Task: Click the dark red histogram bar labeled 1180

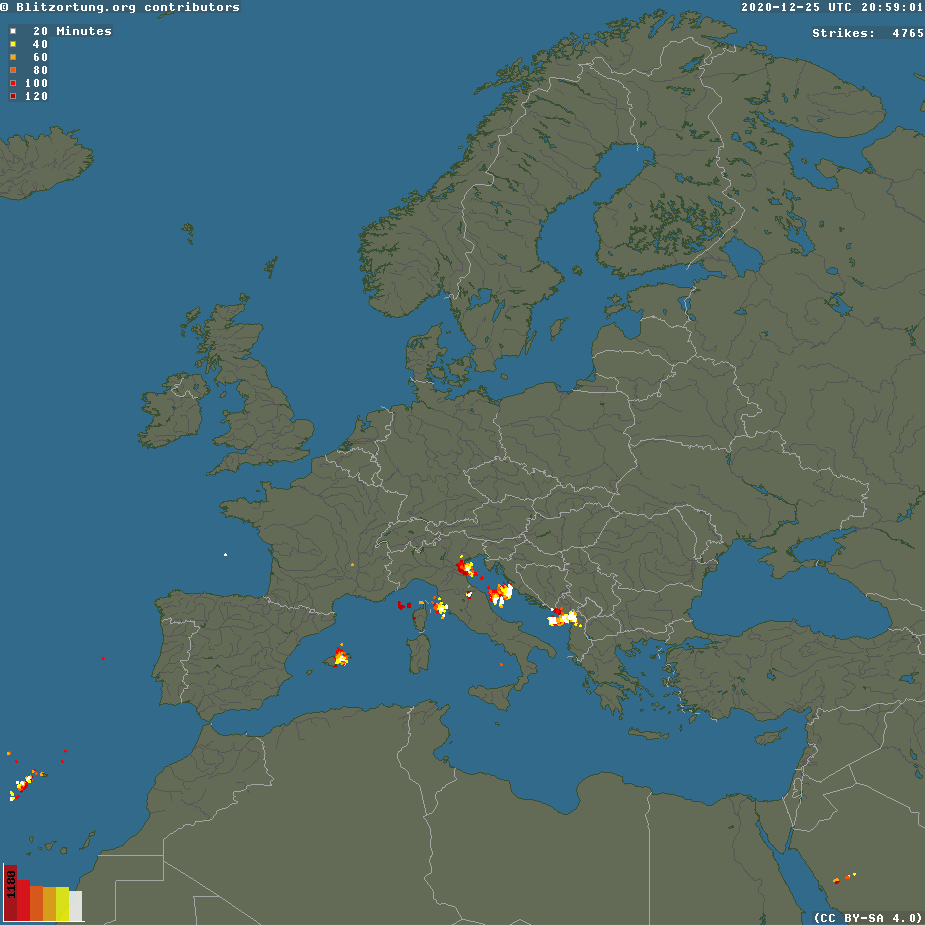Action: [10, 892]
